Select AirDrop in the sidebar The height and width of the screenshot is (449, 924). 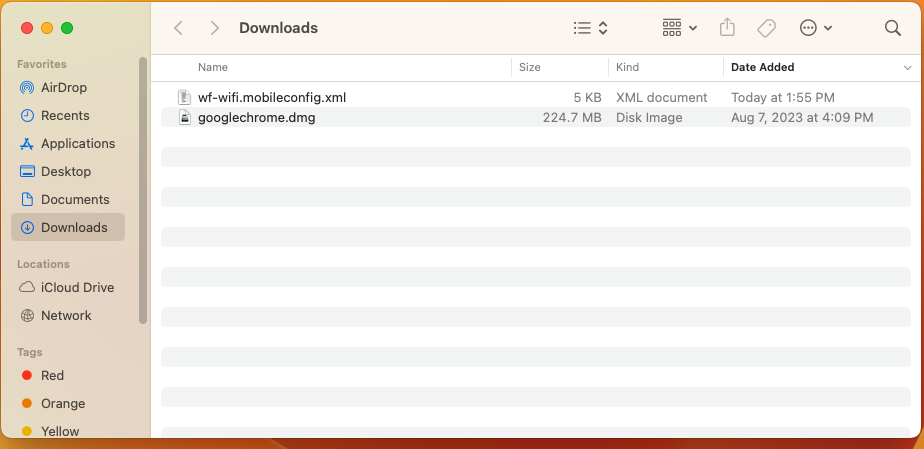click(68, 88)
